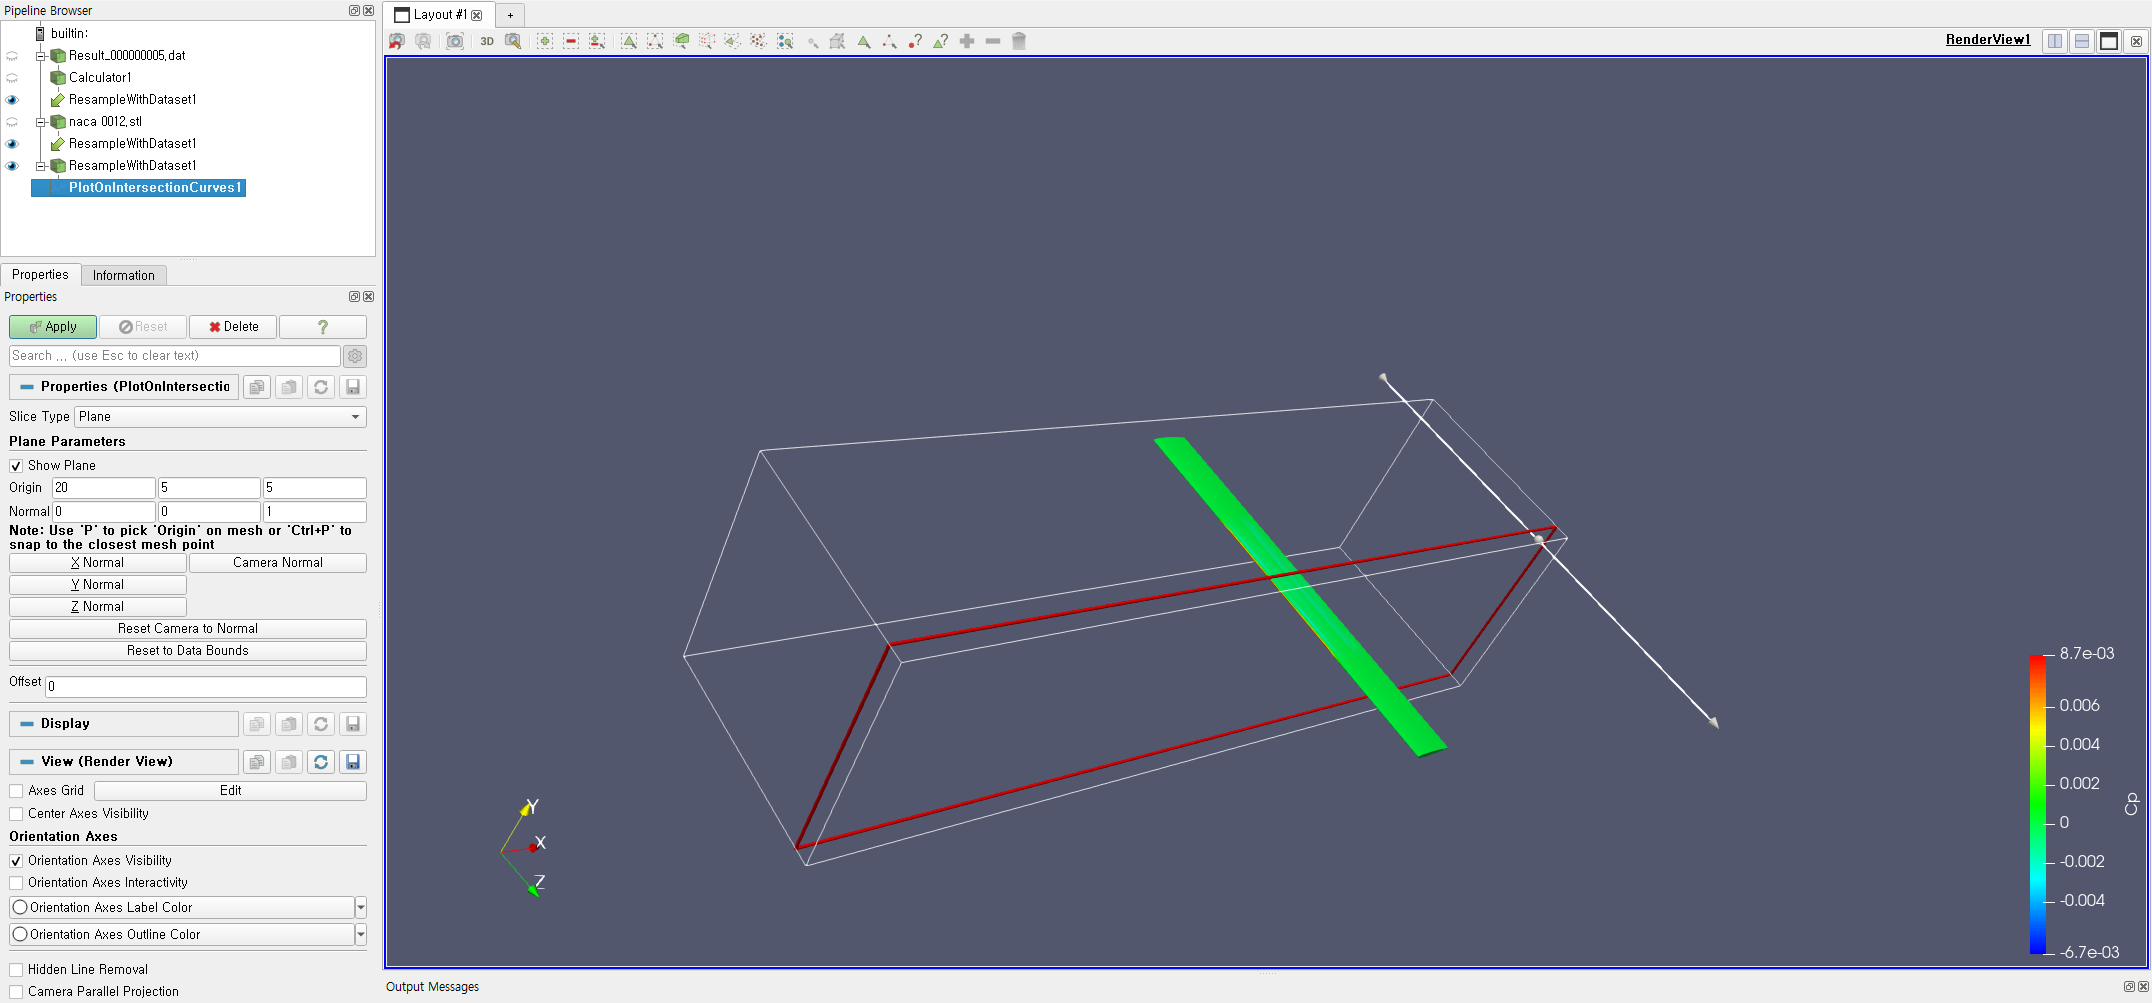This screenshot has height=1003, width=2152.
Task: Enable Center Axes Visibility checkbox
Action: coord(16,814)
